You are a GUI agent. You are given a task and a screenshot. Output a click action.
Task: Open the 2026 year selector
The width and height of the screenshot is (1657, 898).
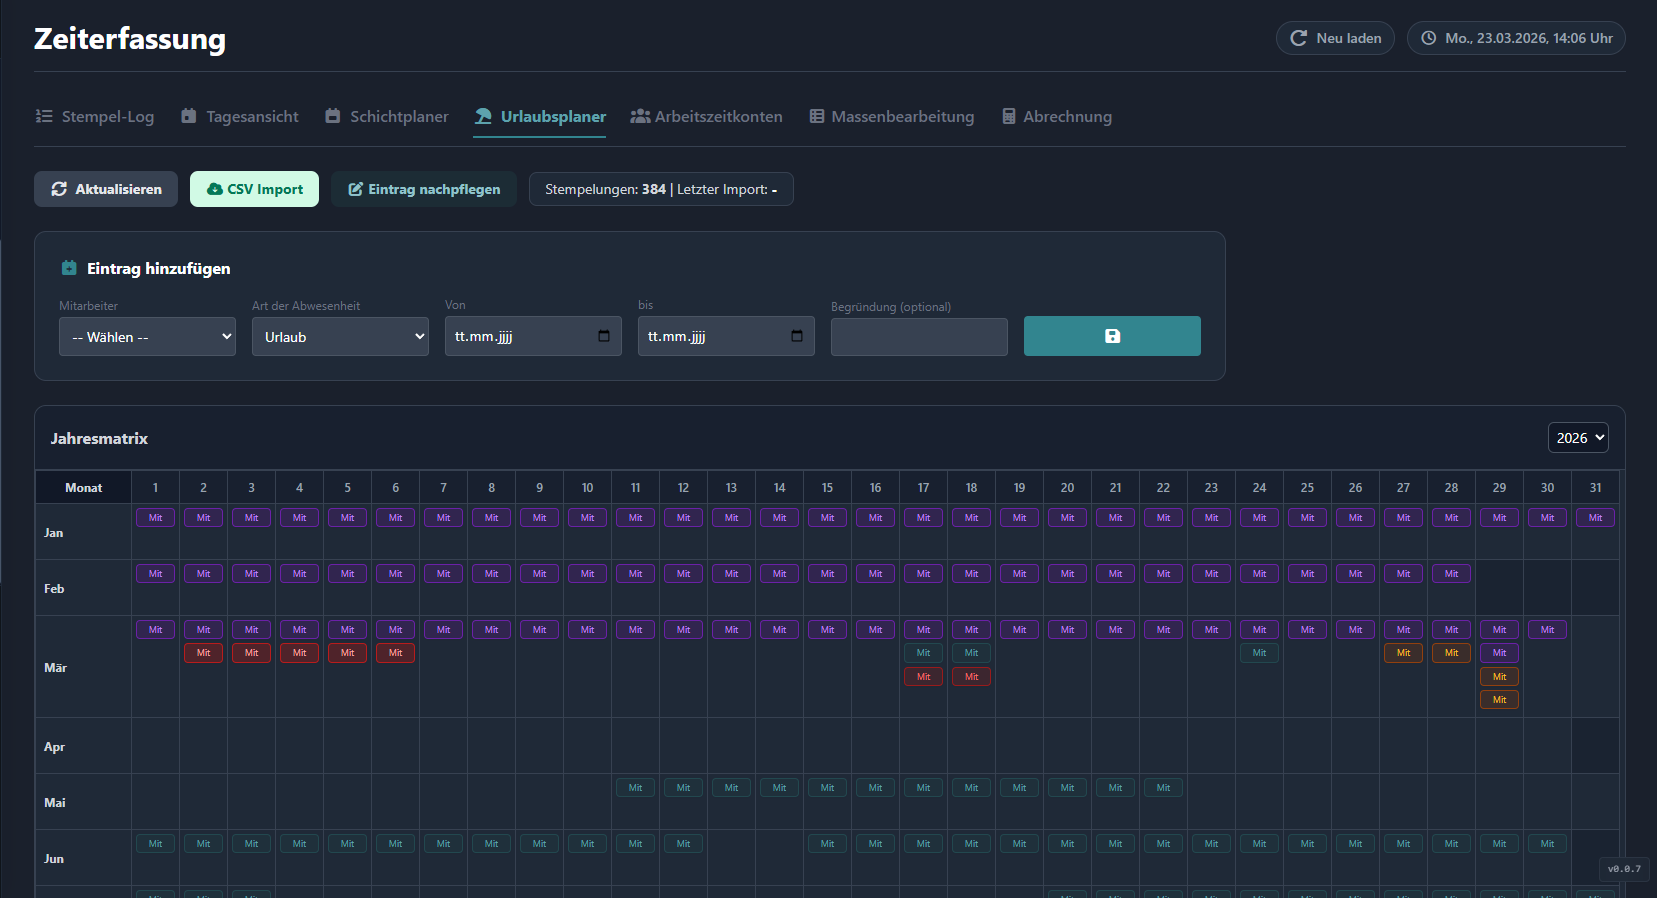click(1578, 438)
